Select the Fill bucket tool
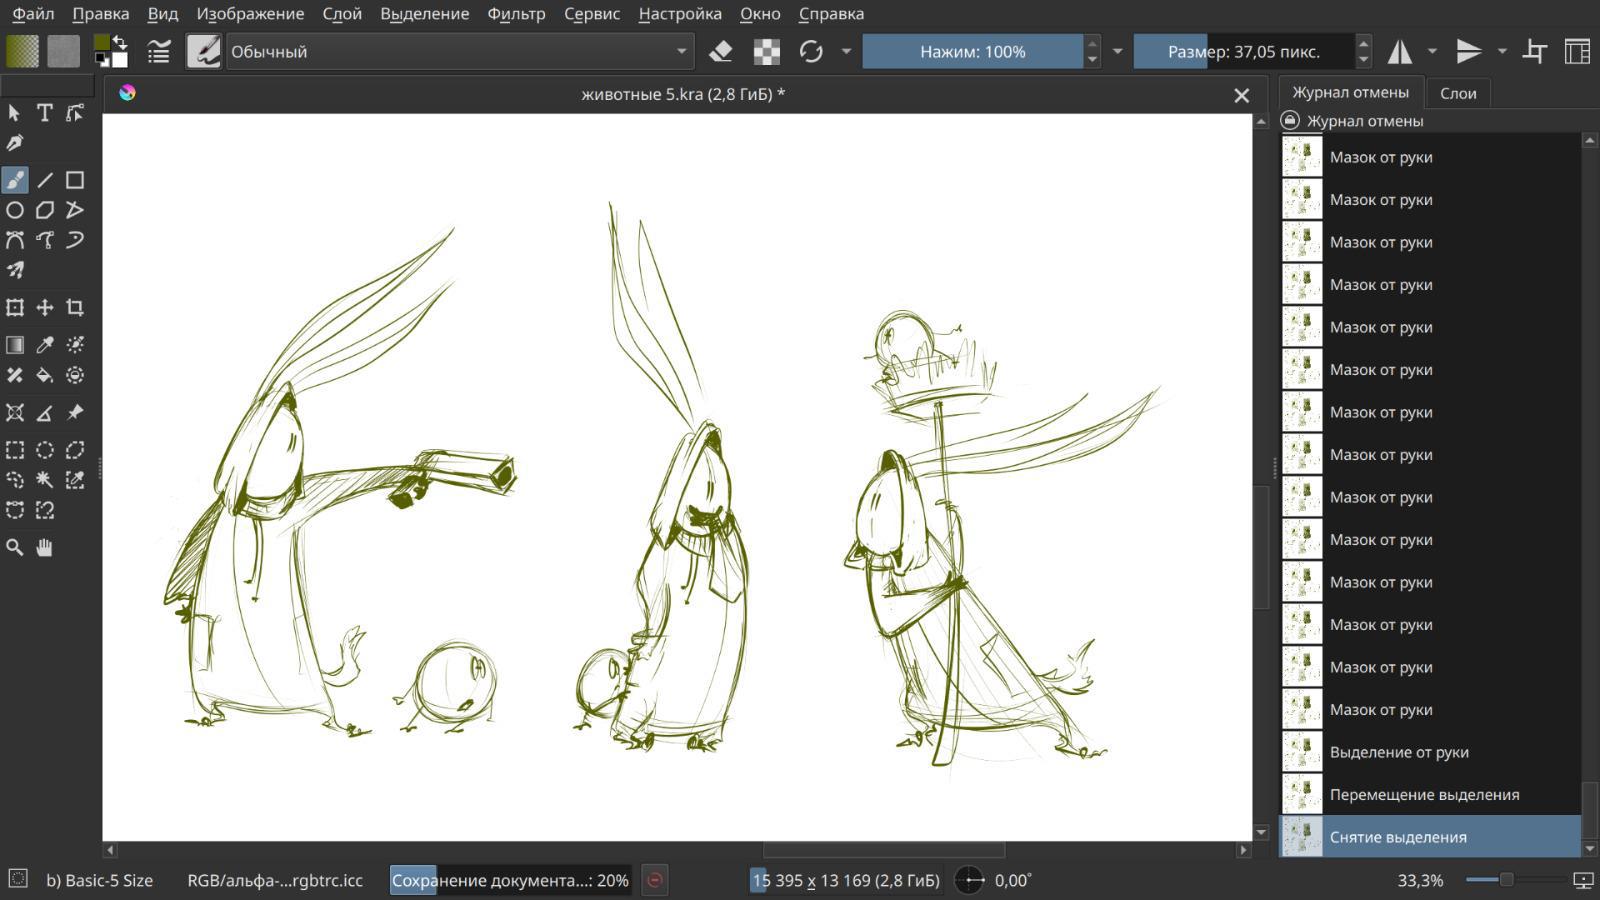1600x900 pixels. click(45, 376)
